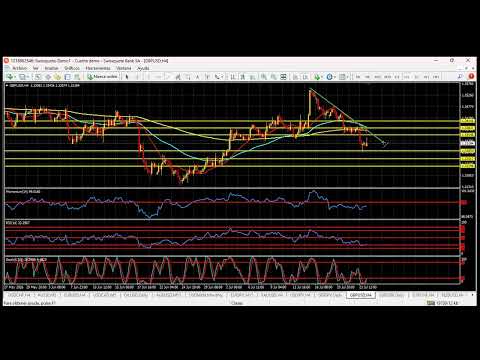Expand the Indicators list dropdown arrow
The height and width of the screenshot is (360, 480).
(x=322, y=77)
